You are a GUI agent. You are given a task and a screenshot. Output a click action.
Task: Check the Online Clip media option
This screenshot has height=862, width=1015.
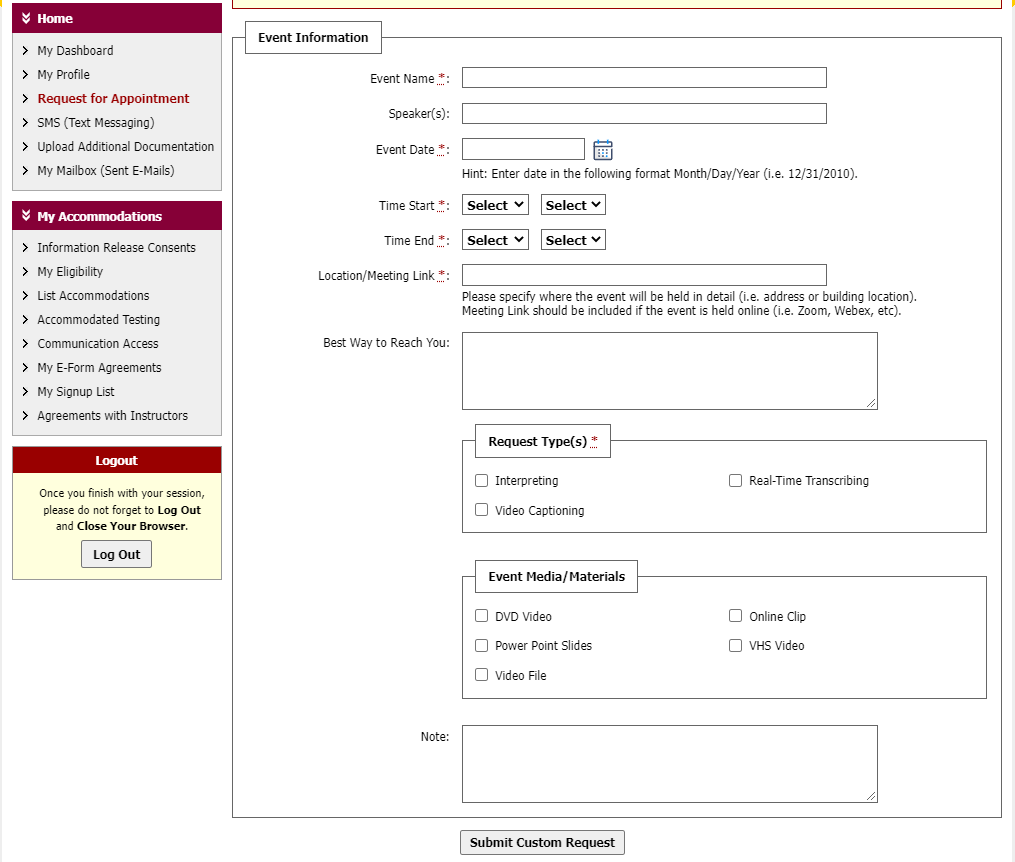pos(736,616)
